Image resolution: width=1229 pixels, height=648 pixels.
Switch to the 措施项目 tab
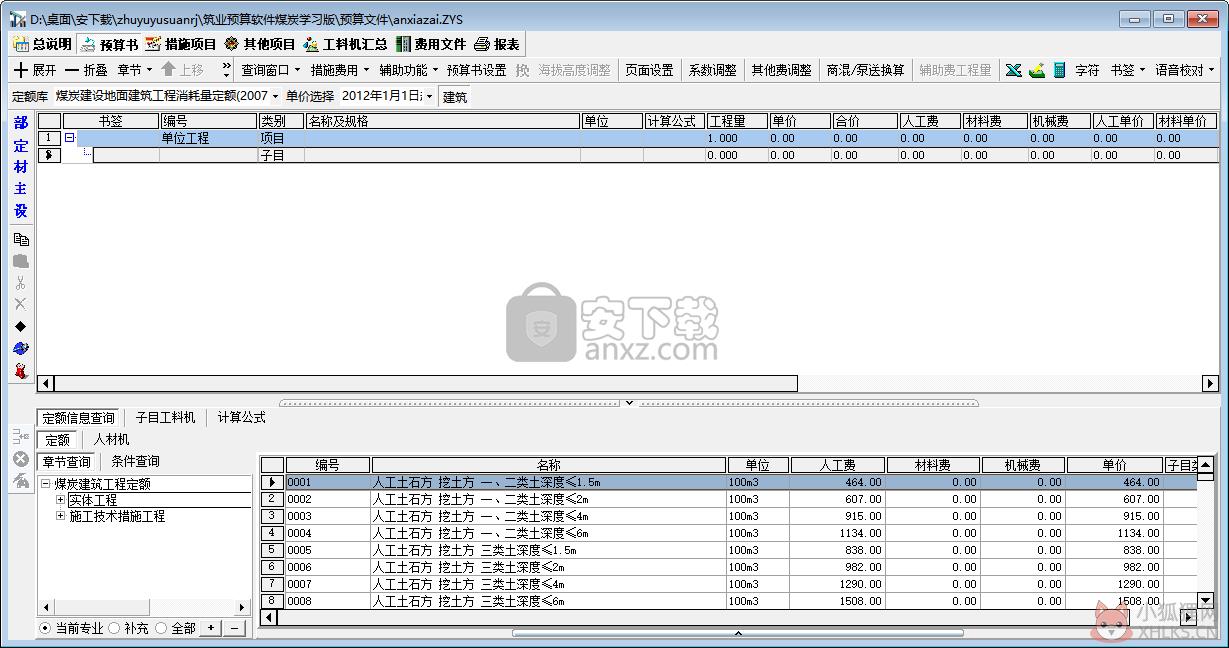(180, 44)
